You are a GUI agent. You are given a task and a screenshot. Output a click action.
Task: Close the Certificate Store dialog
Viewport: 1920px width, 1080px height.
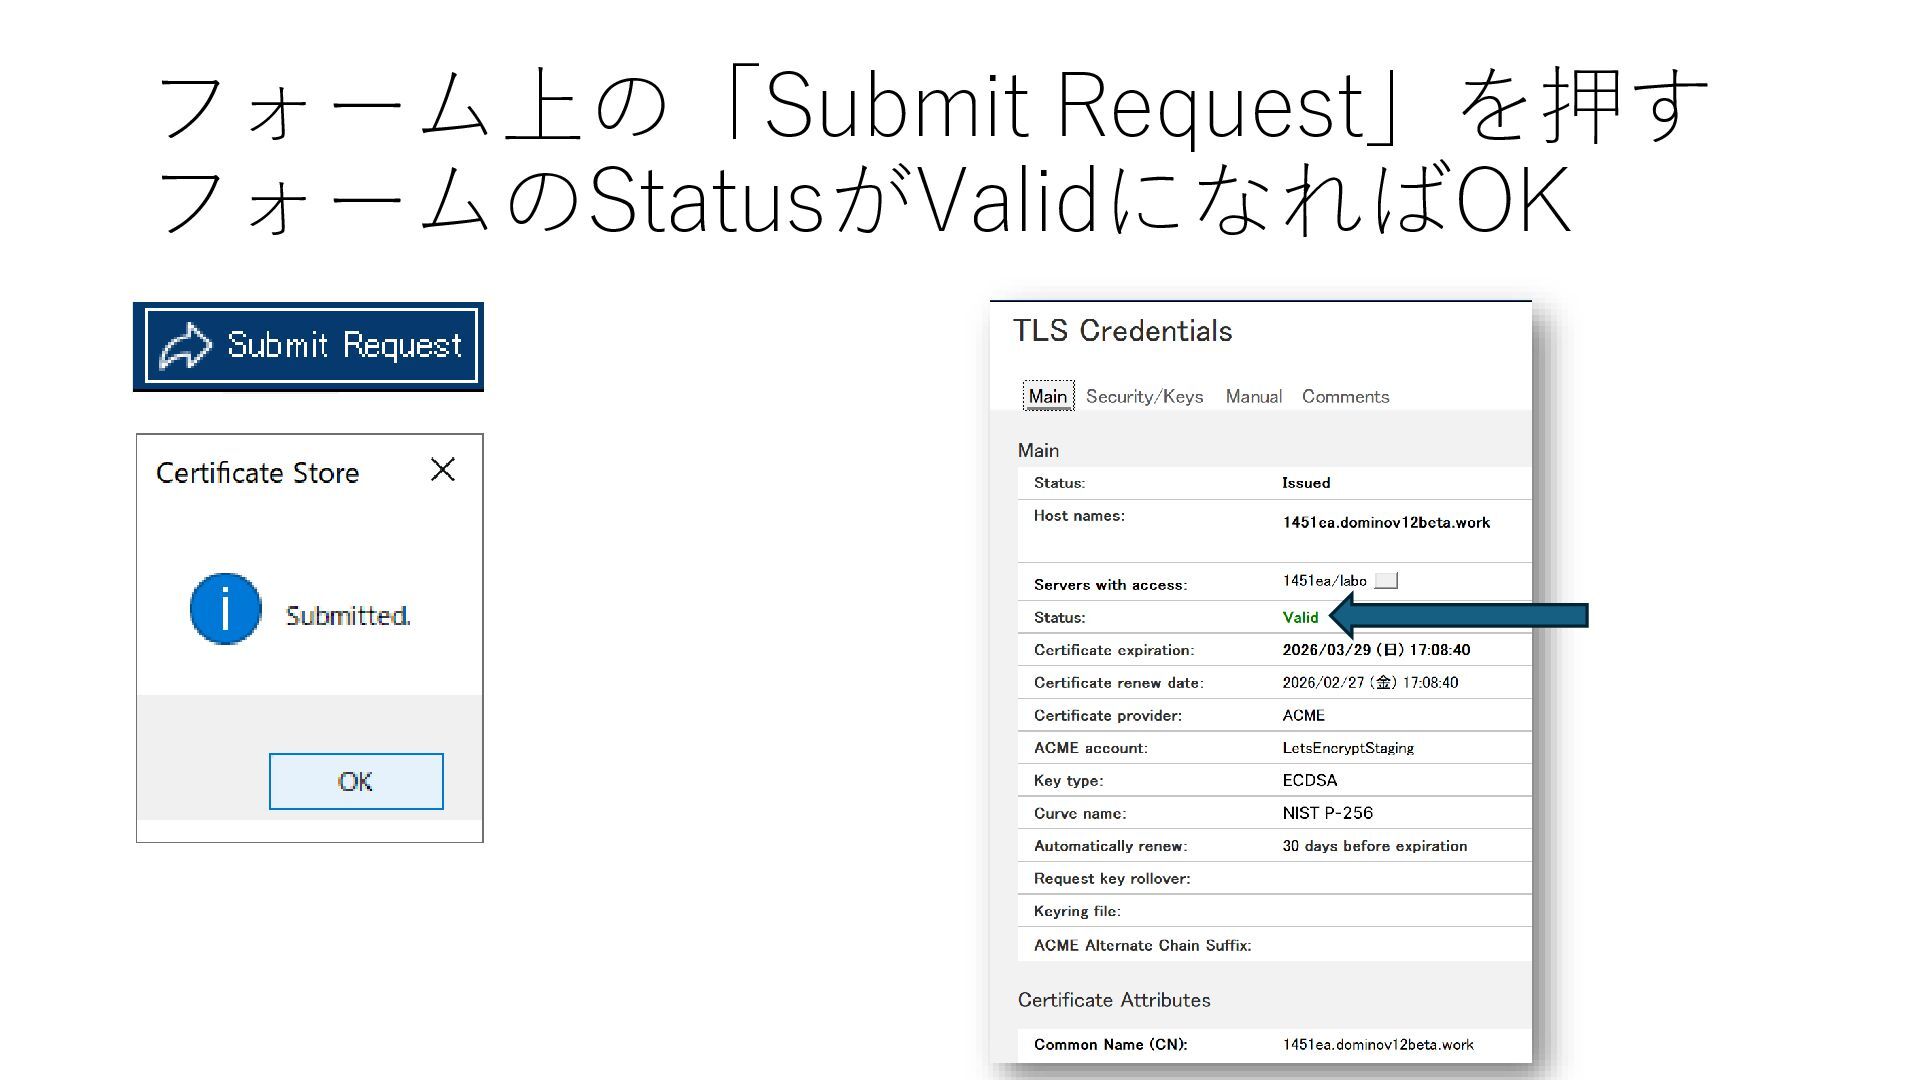click(x=442, y=470)
